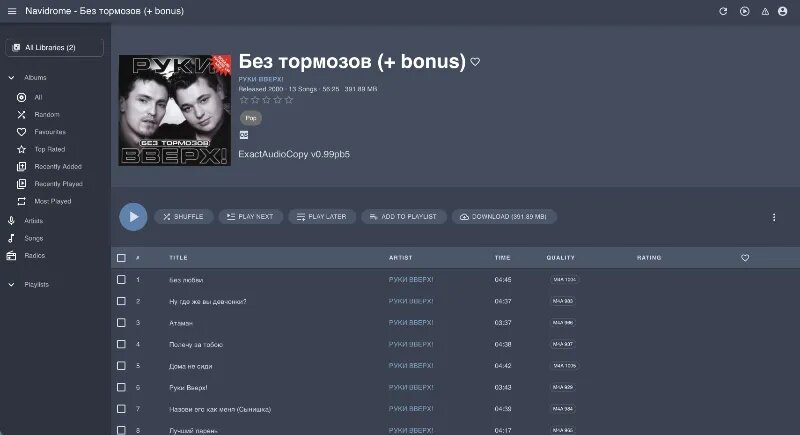Viewport: 800px width, 435px height.
Task: Click the ADD TO PLAYLIST button
Action: click(404, 217)
